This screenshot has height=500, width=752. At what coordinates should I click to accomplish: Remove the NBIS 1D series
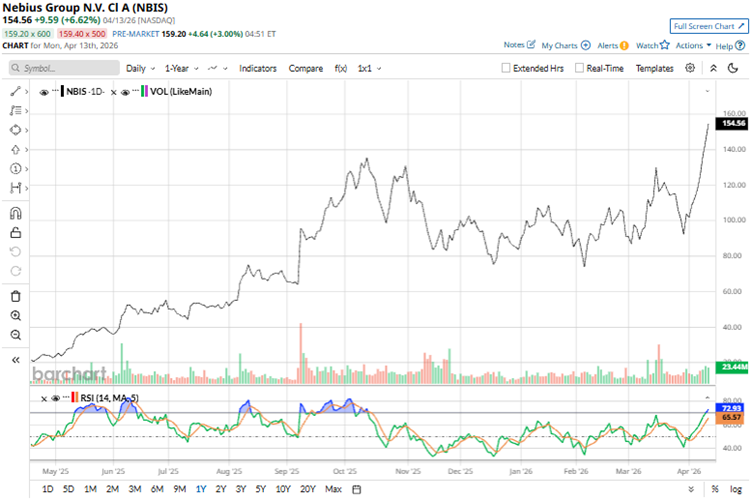pyautogui.click(x=114, y=92)
